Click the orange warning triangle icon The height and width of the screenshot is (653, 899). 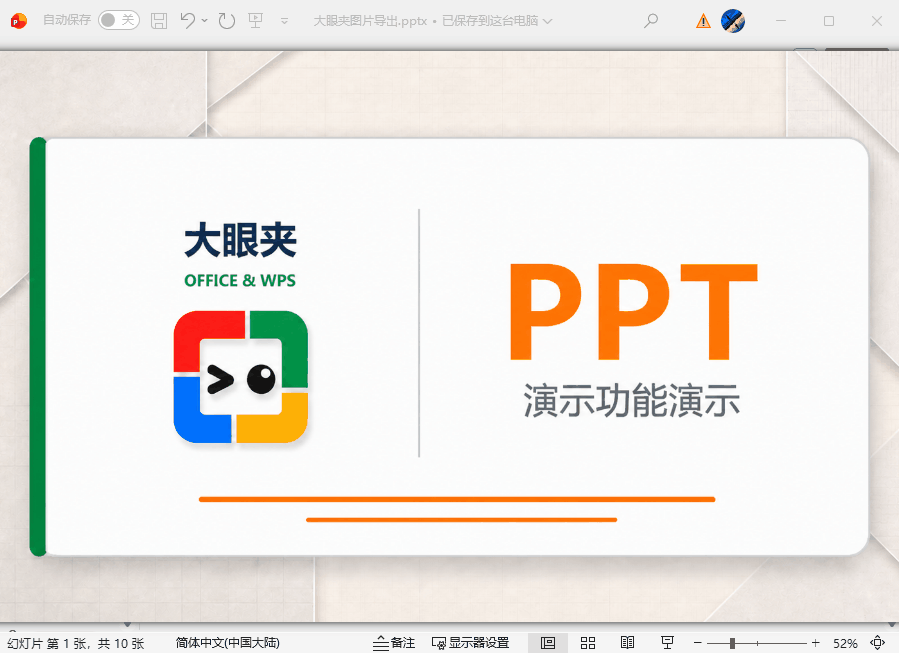coord(703,21)
